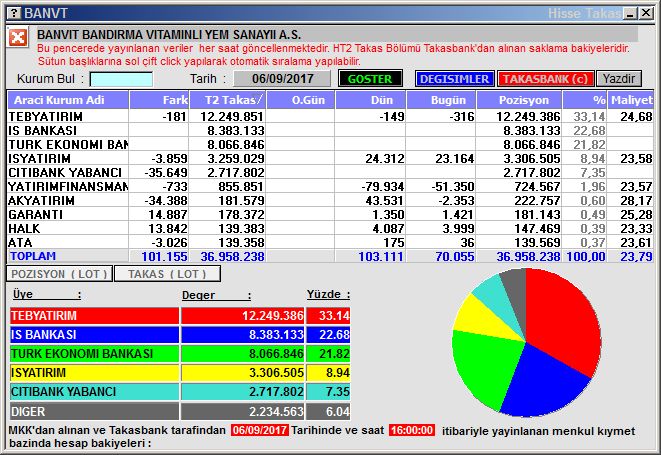Click the orange X icon beside company name
Image resolution: width=661 pixels, height=455 pixels.
point(18,38)
